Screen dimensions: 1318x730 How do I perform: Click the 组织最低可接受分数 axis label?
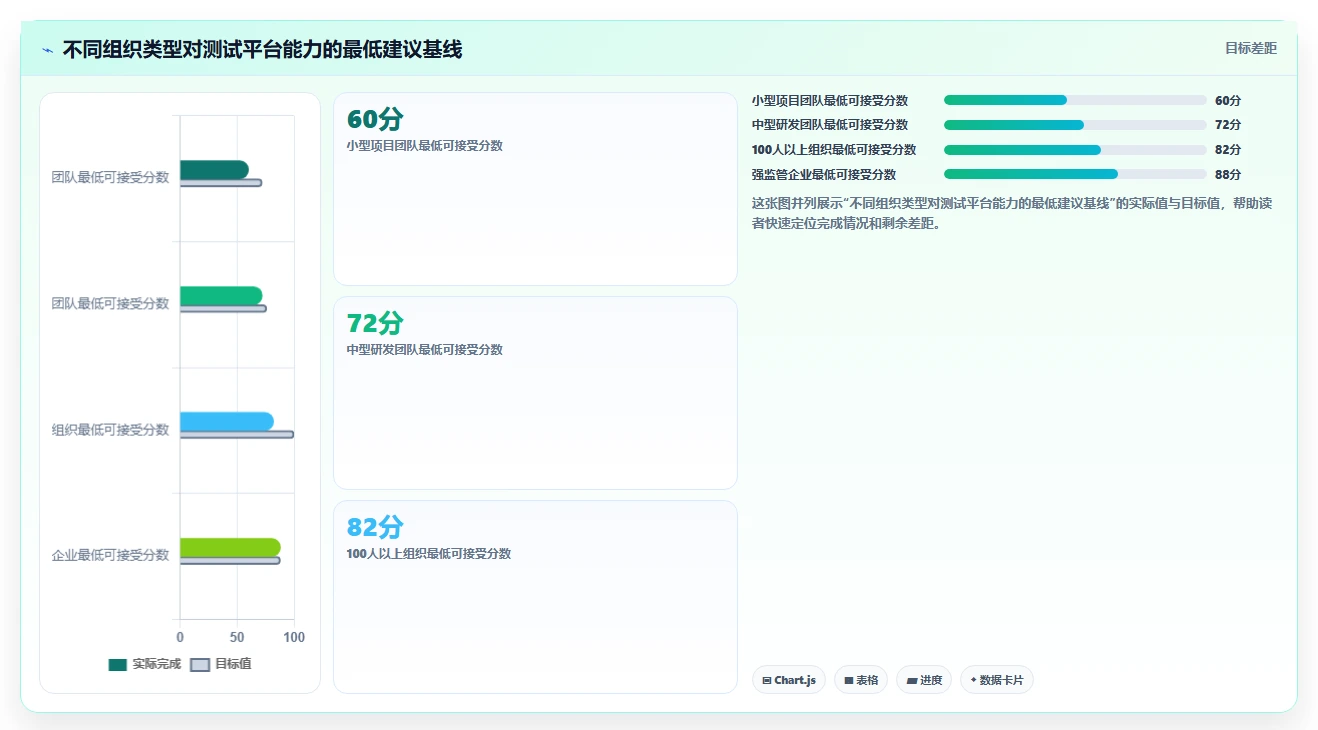pyautogui.click(x=110, y=430)
